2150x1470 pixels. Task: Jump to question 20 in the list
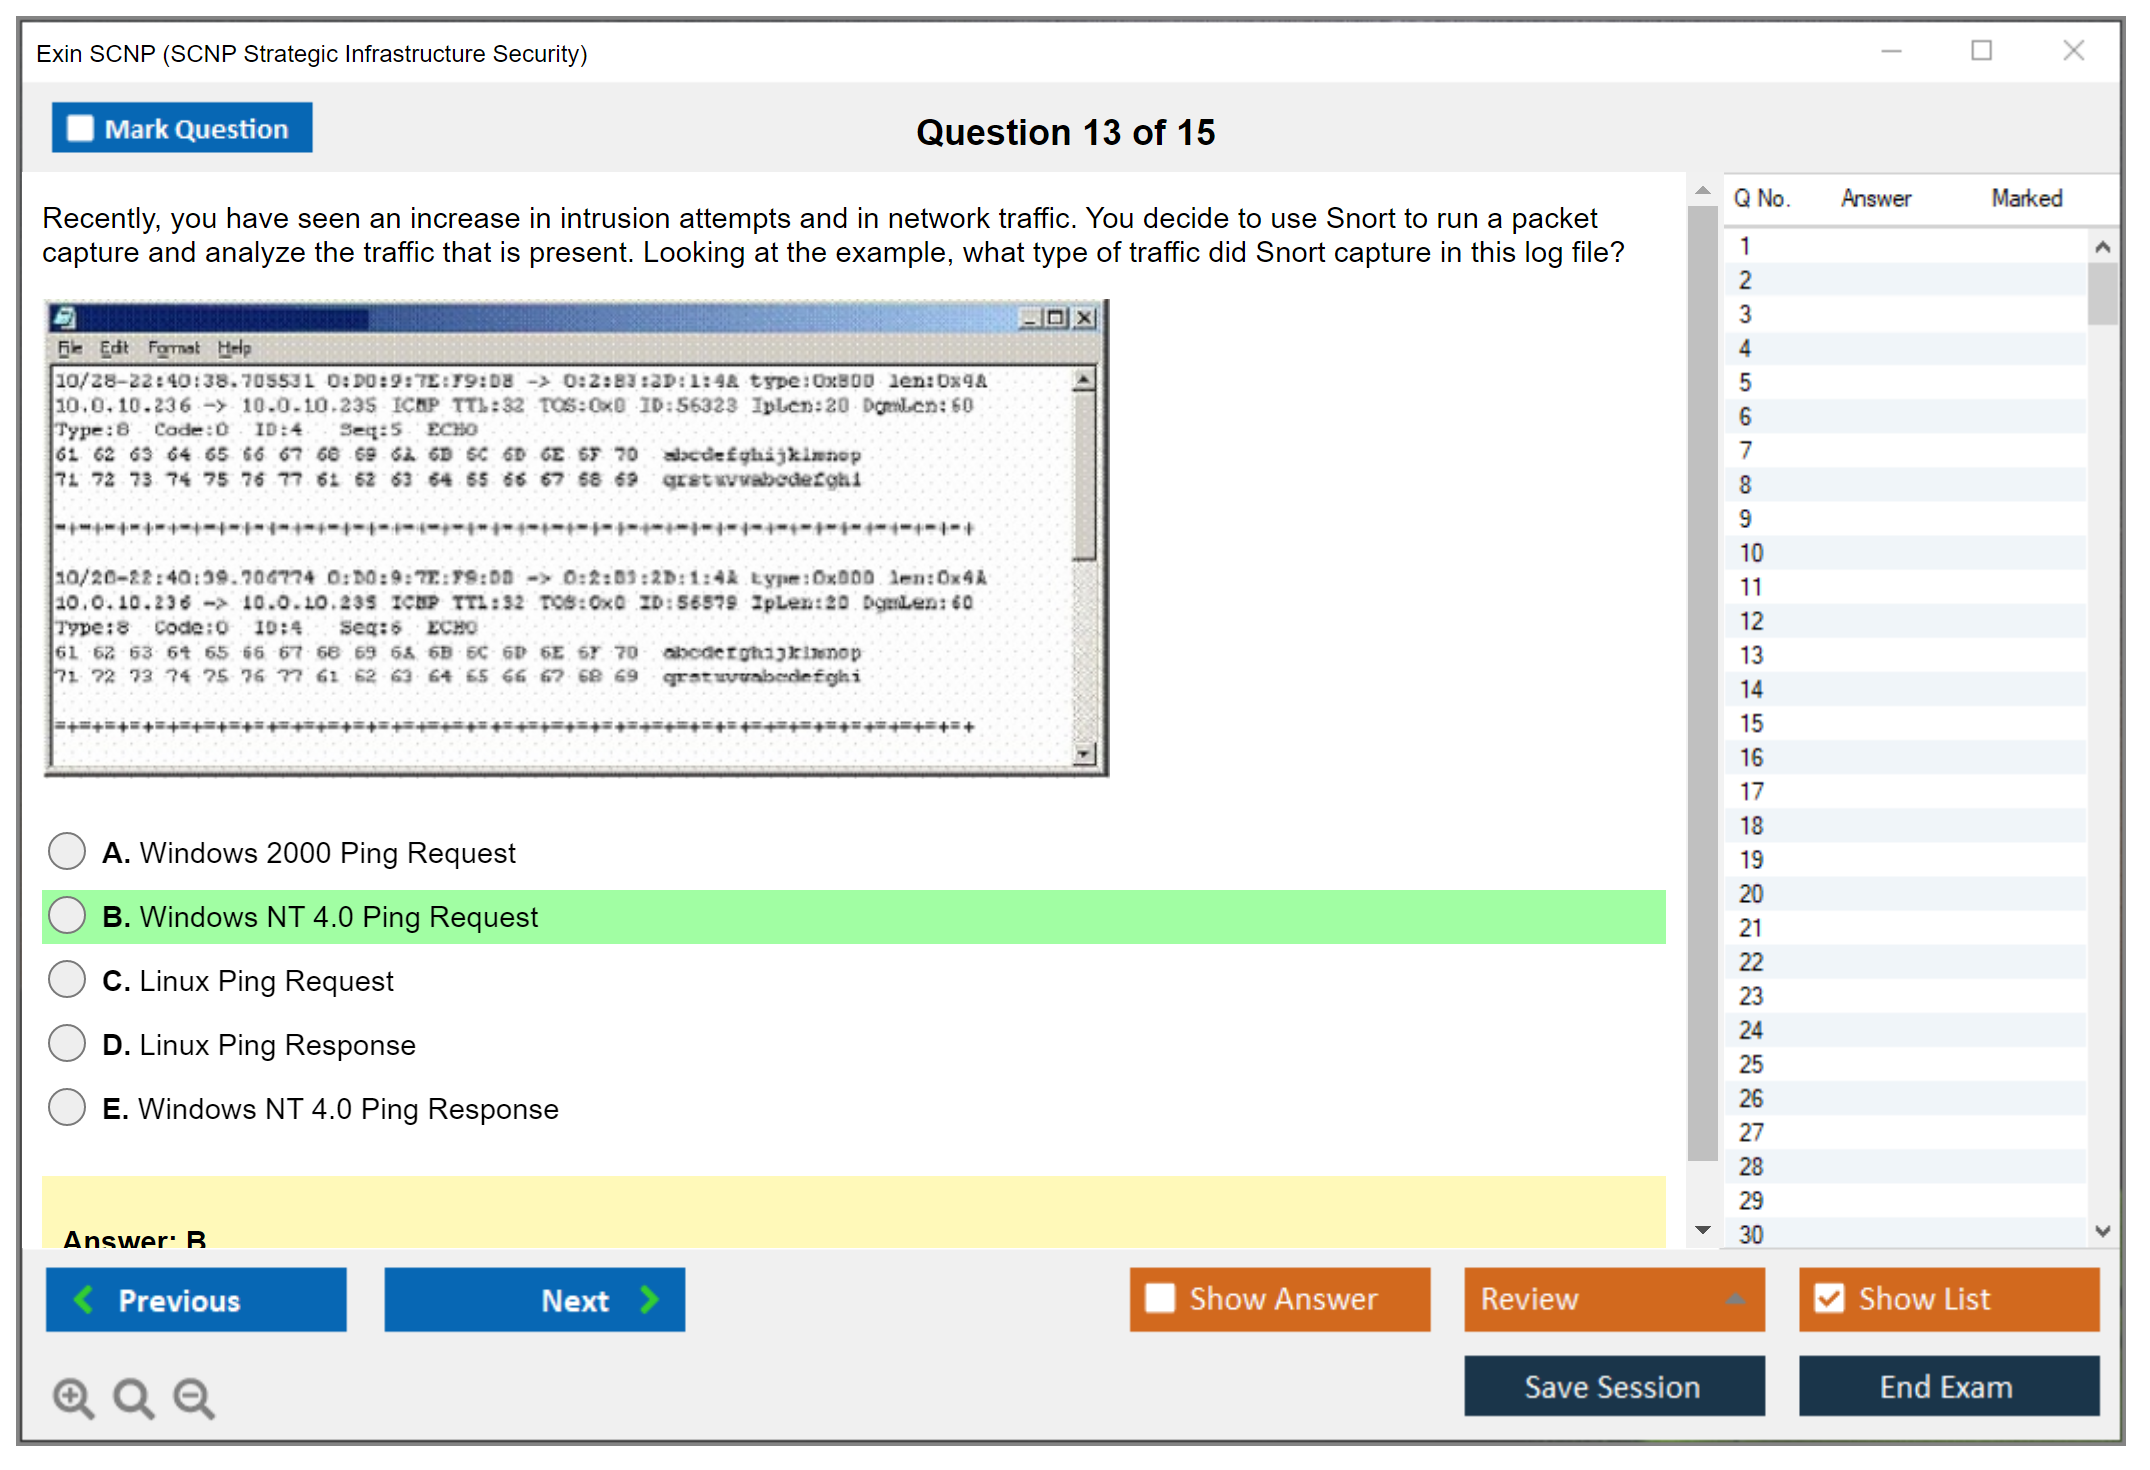pyautogui.click(x=1751, y=894)
